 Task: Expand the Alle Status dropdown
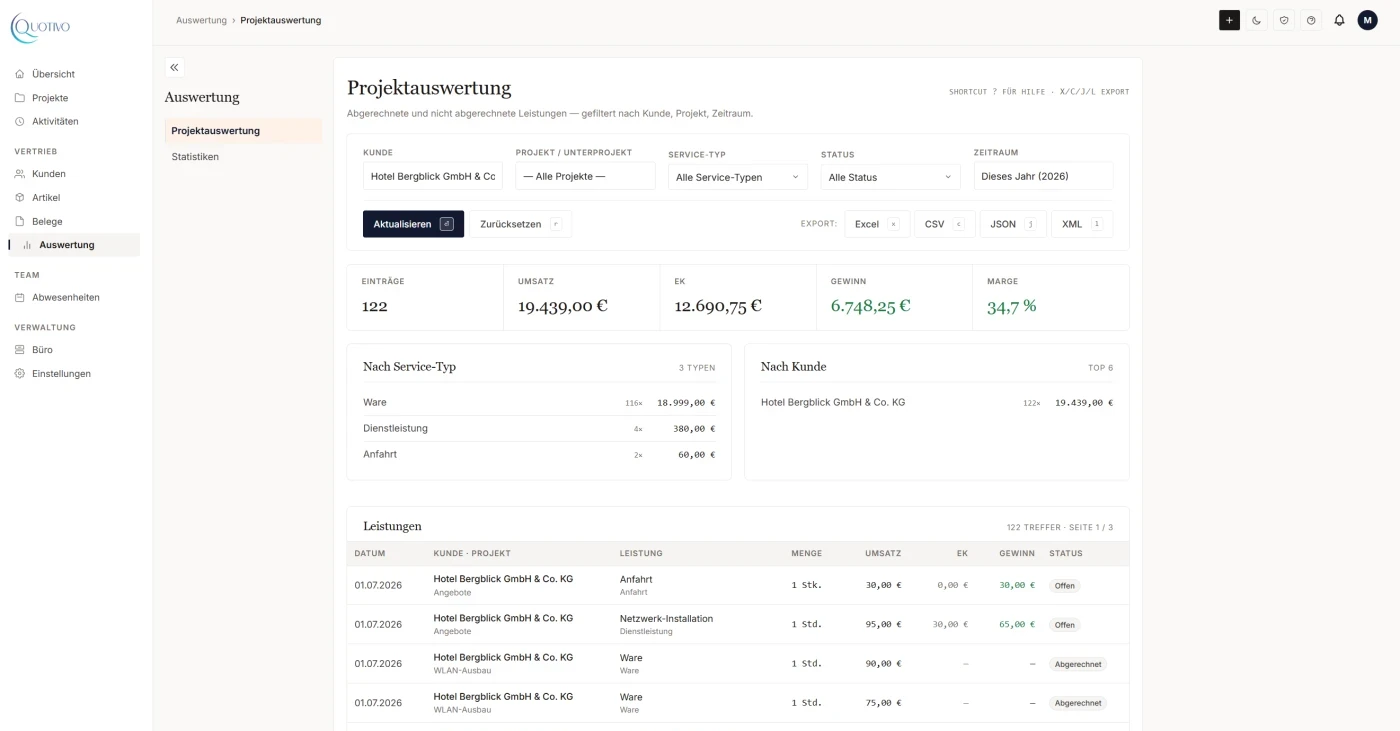890,177
